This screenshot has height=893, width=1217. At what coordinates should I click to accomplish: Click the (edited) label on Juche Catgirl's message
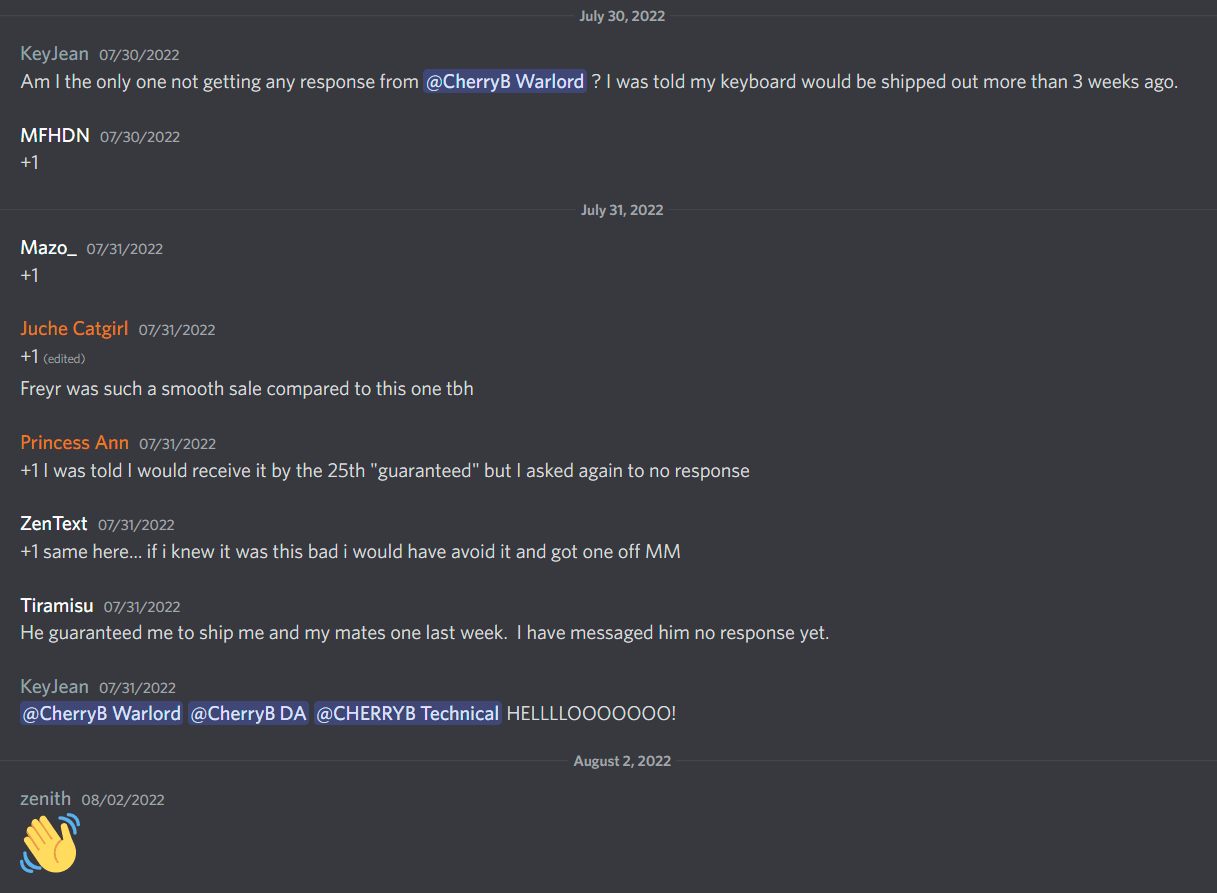click(64, 358)
